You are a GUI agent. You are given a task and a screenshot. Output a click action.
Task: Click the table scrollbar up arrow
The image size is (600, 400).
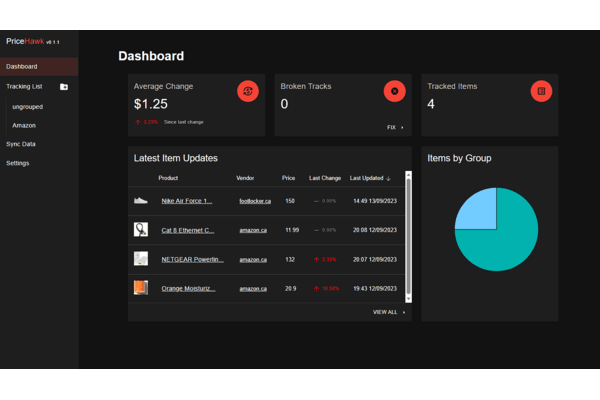tap(409, 175)
